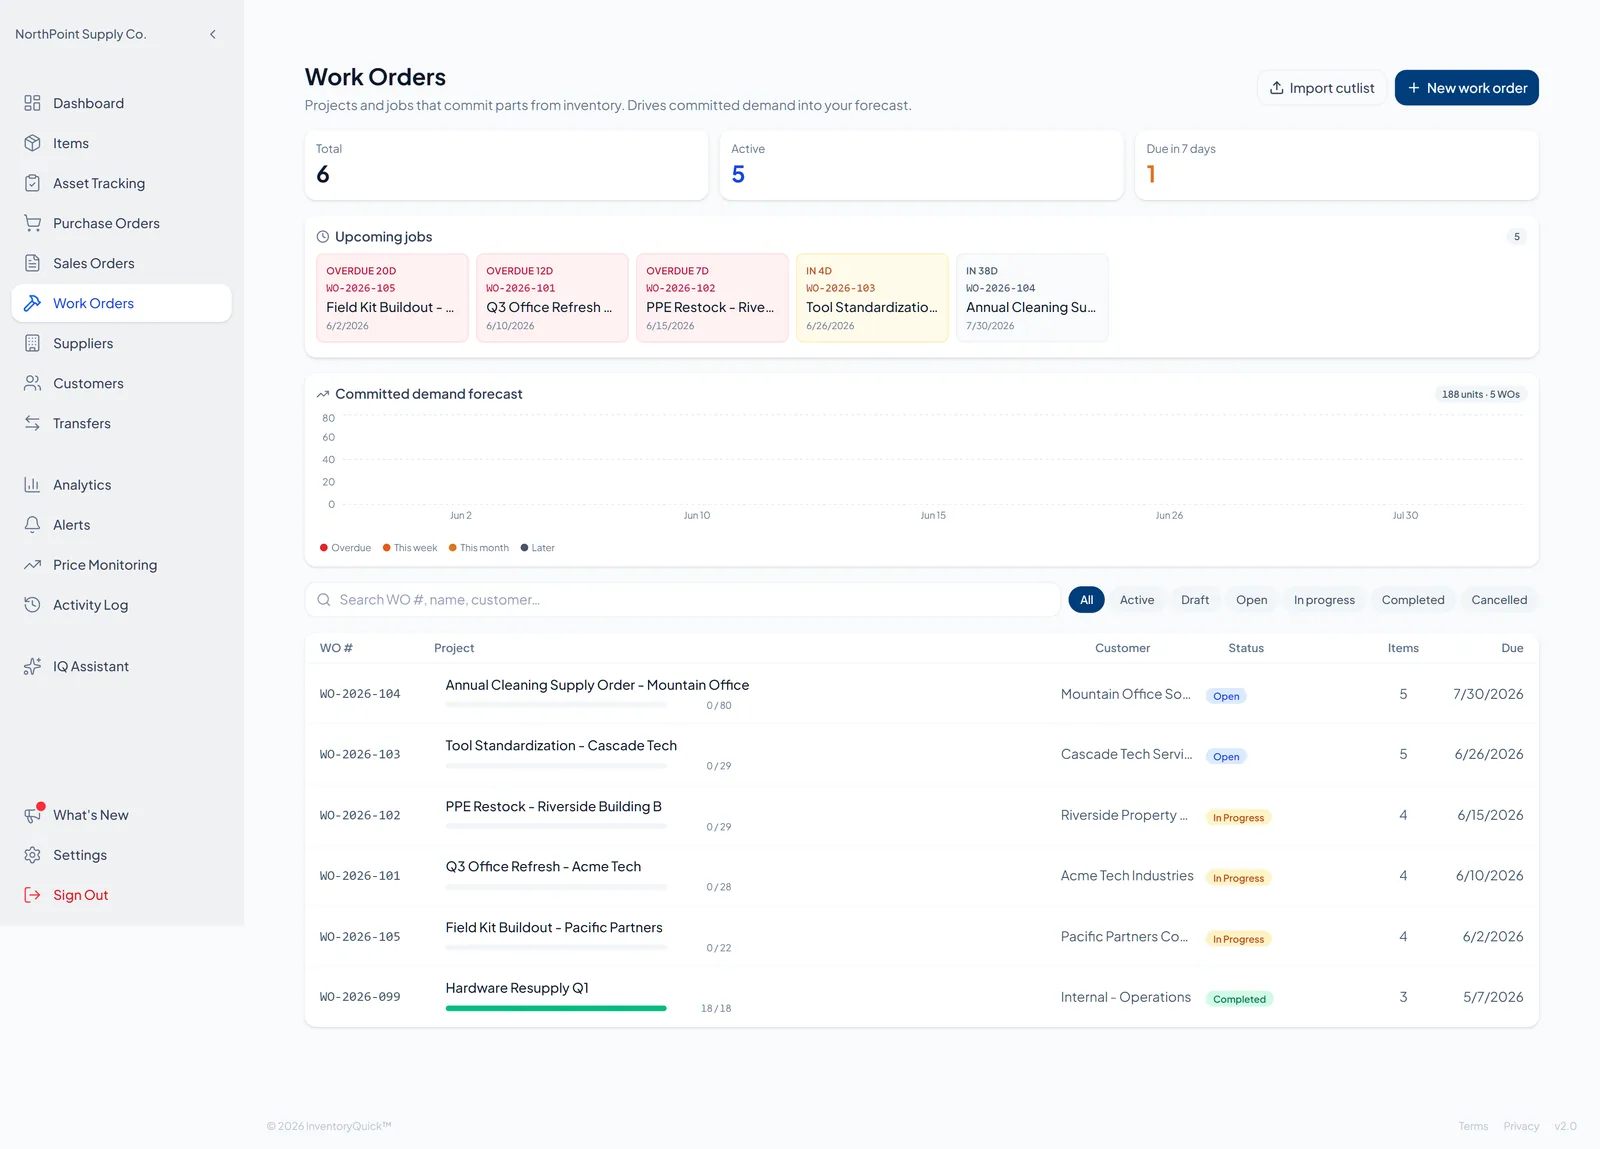This screenshot has width=1600, height=1149.
Task: Click the IQ Assistant sparkle icon
Action: point(32,666)
